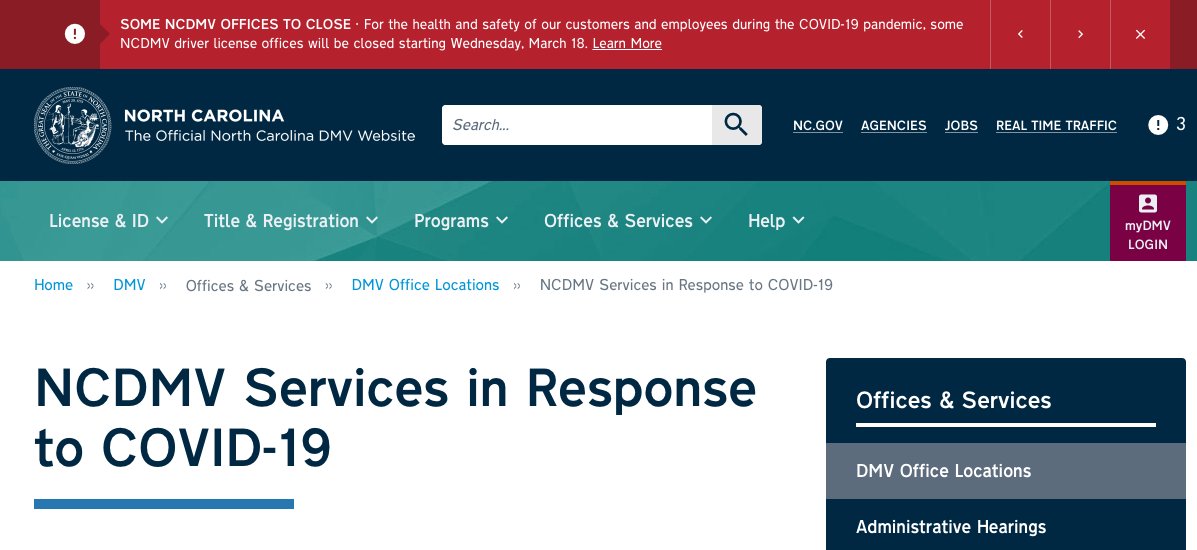1197x550 pixels.
Task: Select DMV Office Locations in sidebar
Action: [1005, 471]
